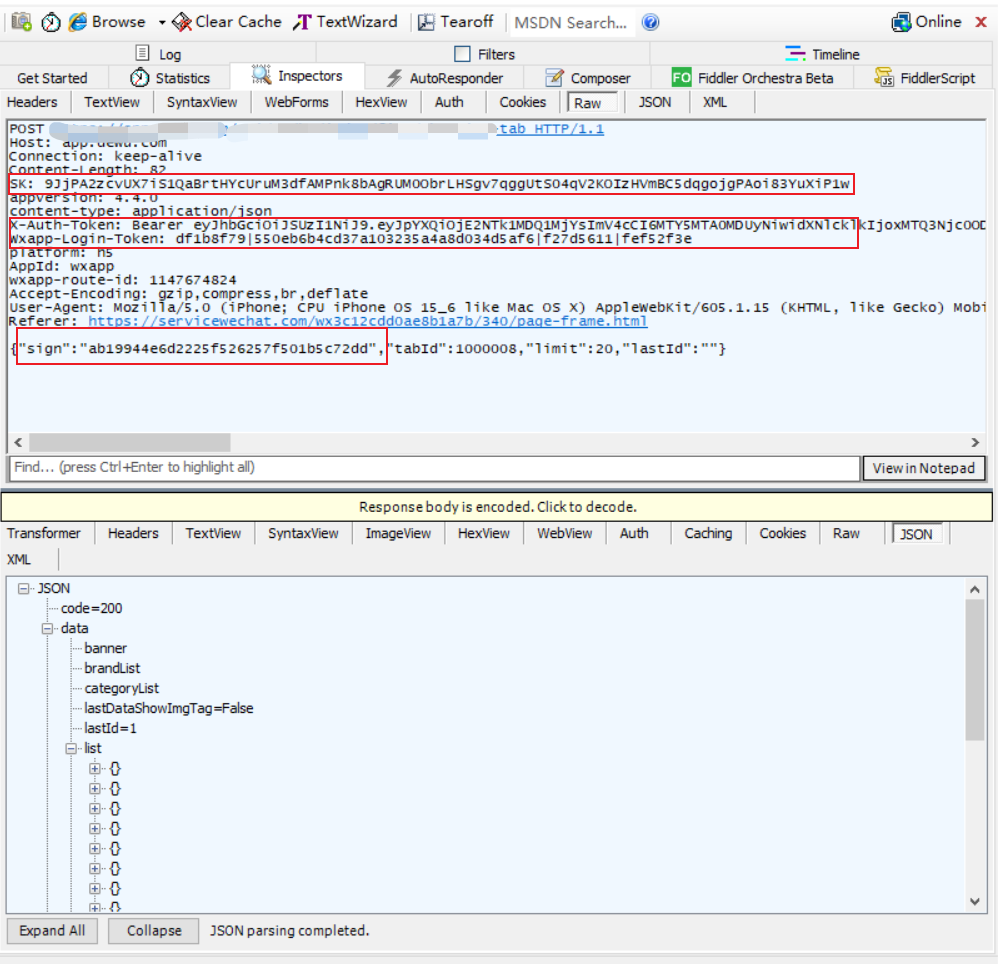Click the Find text input field
This screenshot has width=998, height=964.
point(434,468)
